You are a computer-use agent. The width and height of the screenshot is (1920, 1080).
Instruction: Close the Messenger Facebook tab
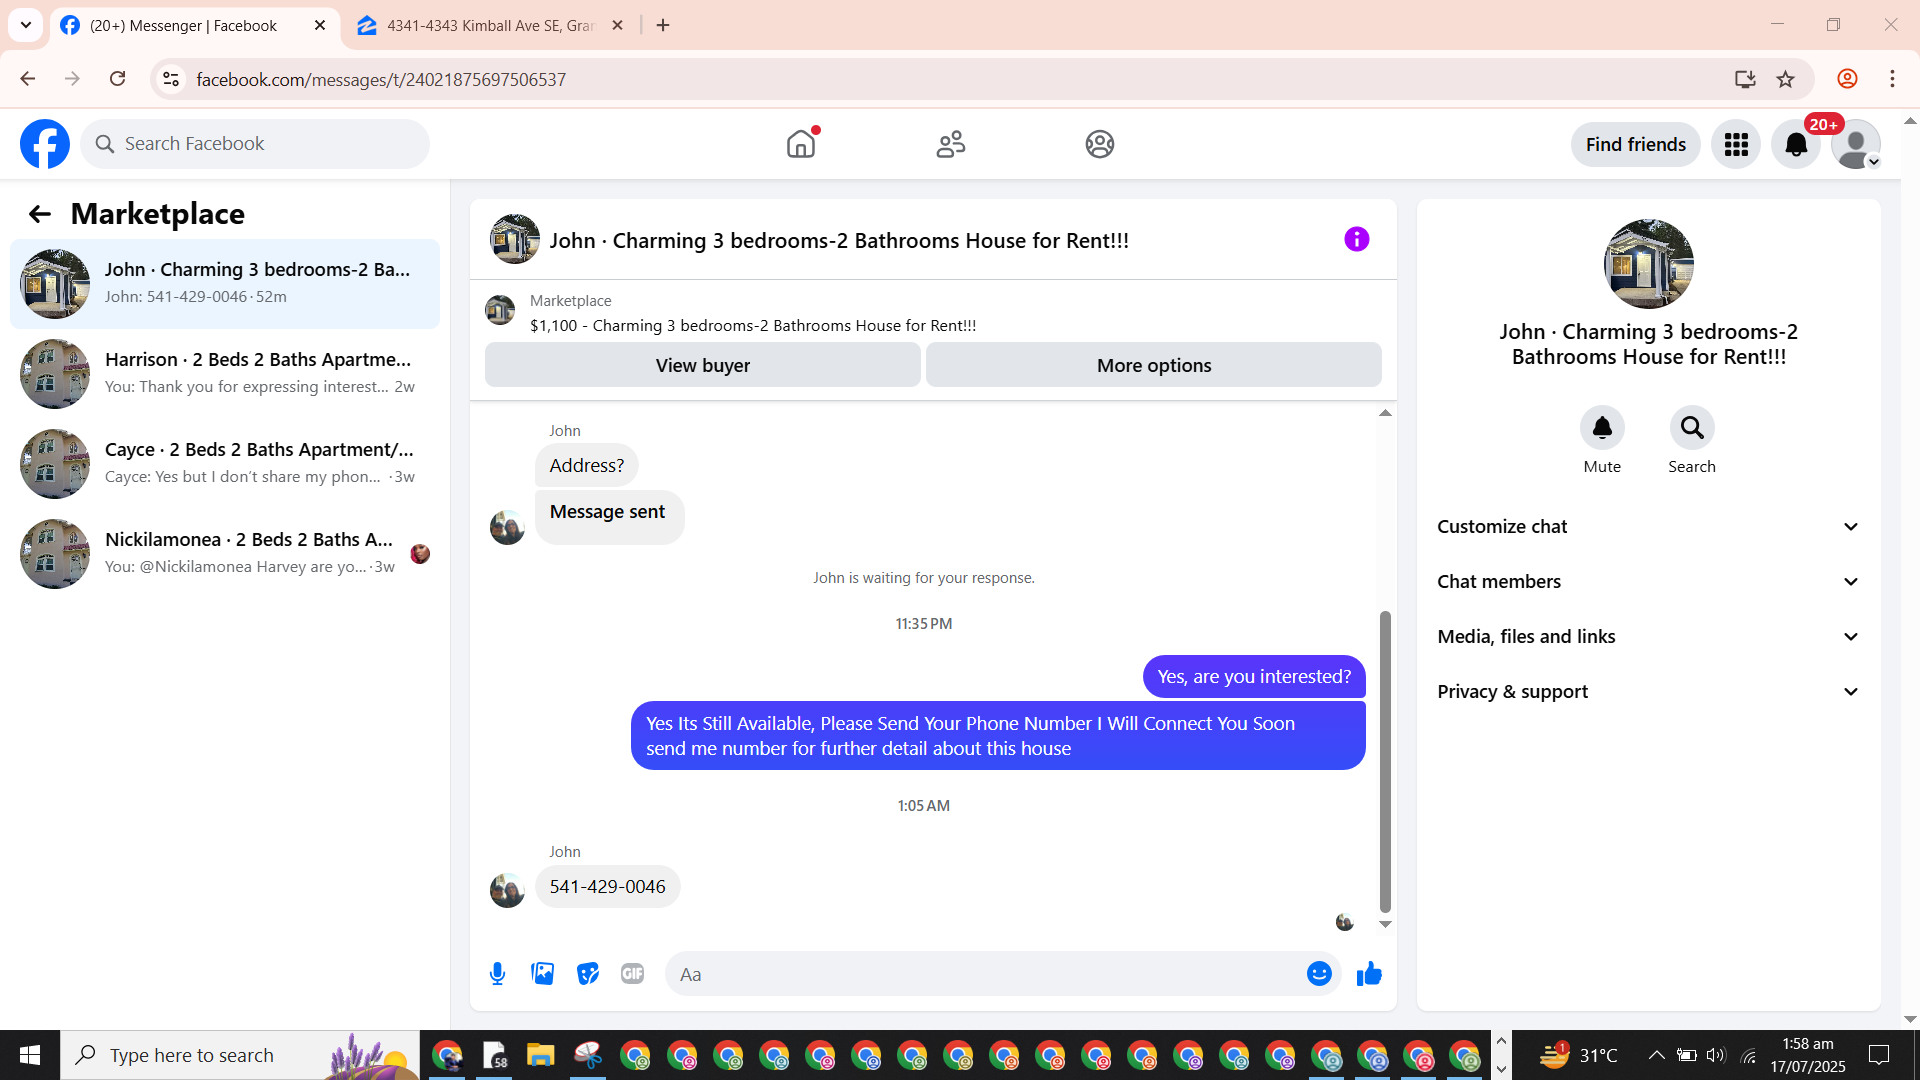[x=320, y=26]
